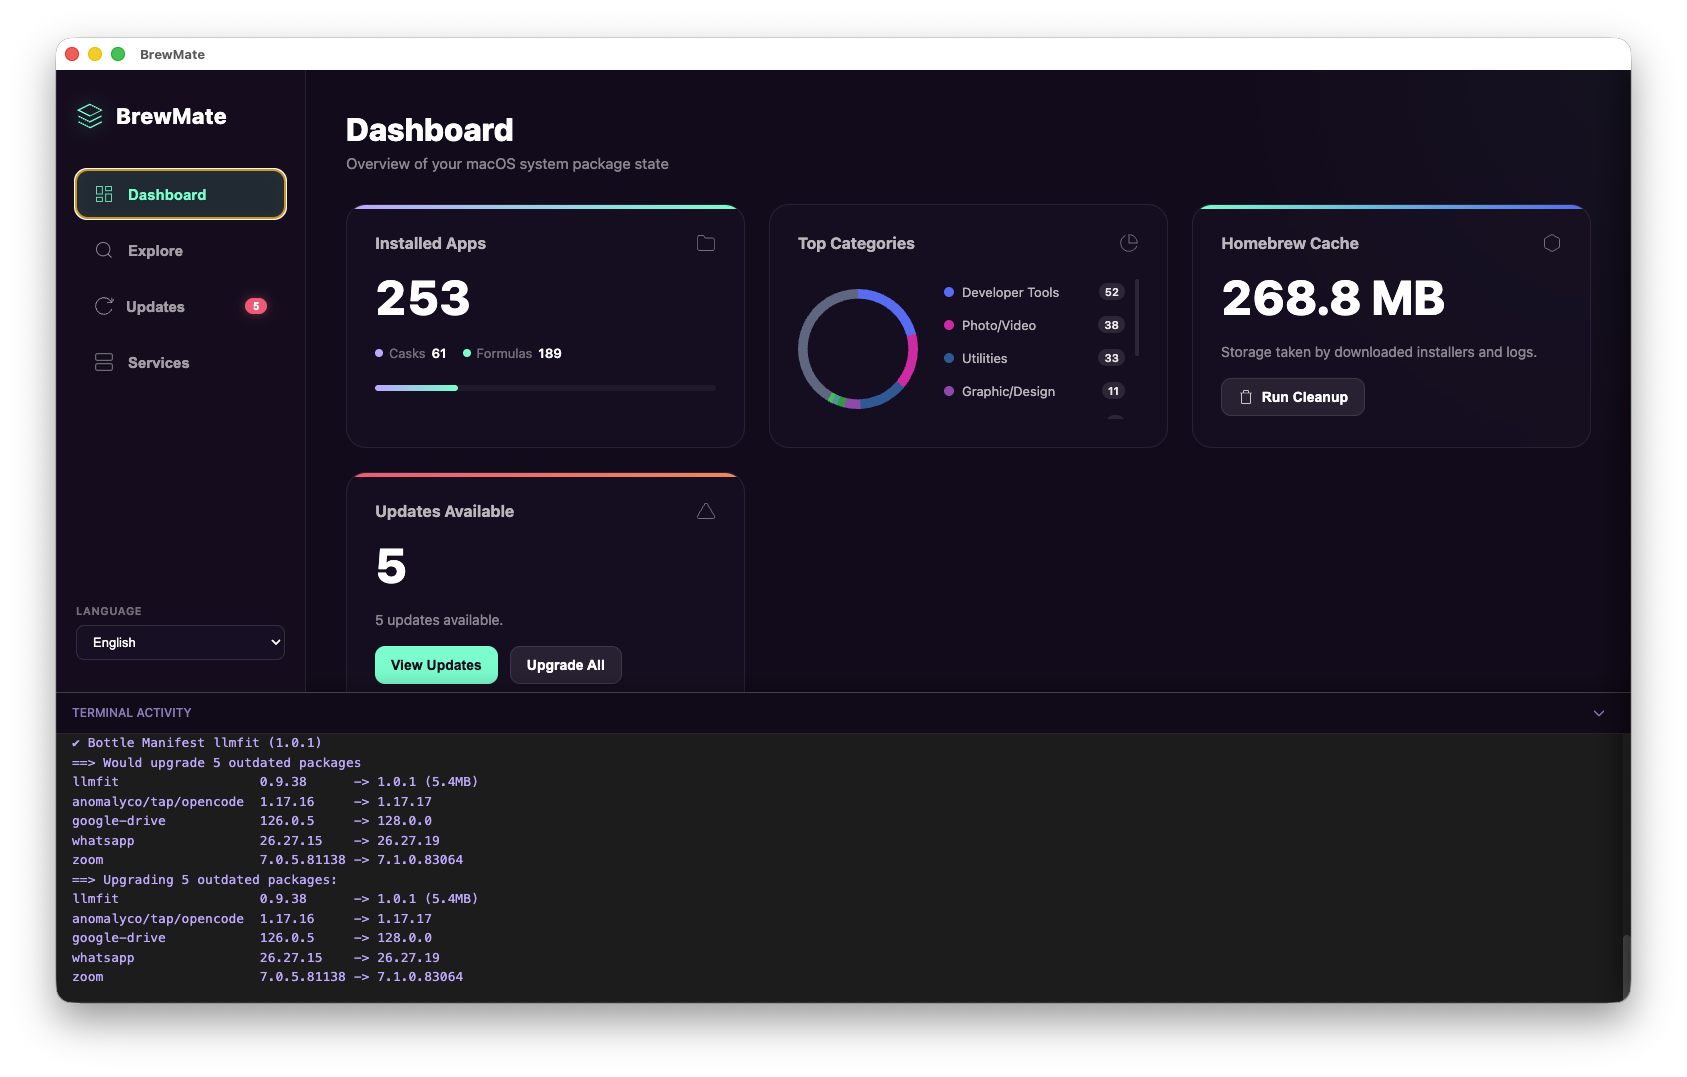Select the Graphic/Design category label
The width and height of the screenshot is (1687, 1077).
pos(1008,391)
